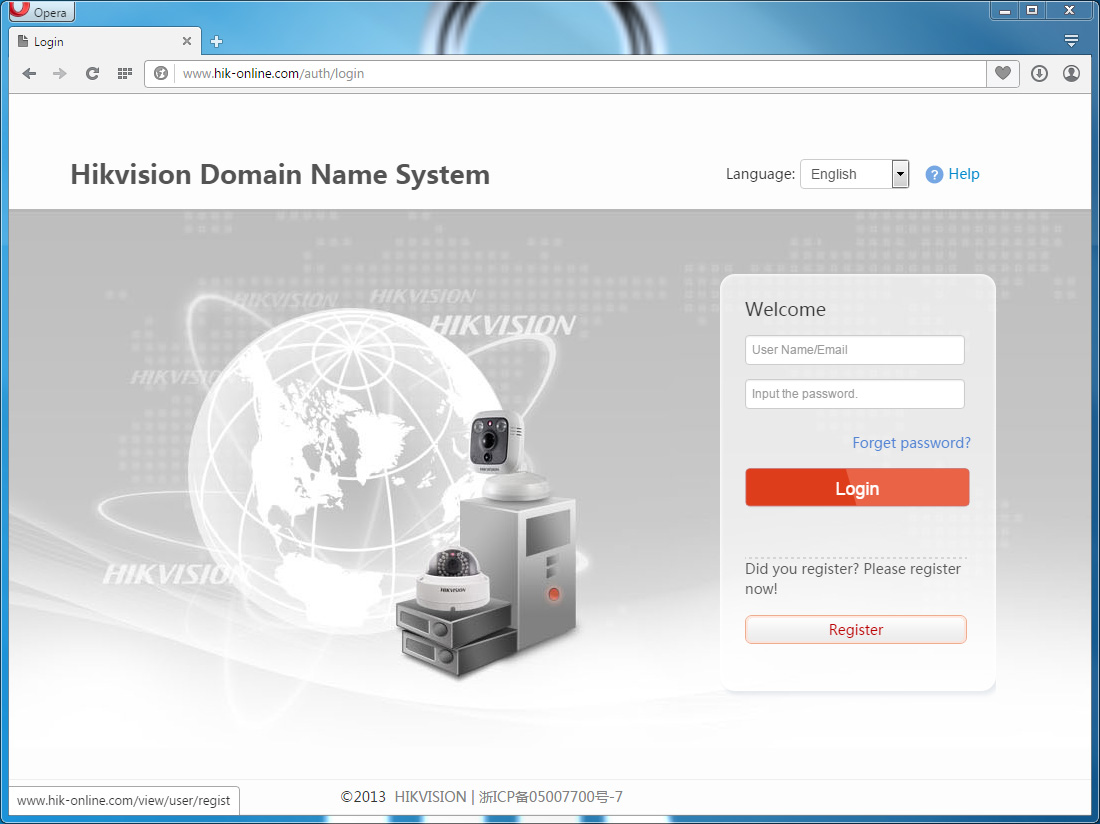Viewport: 1100px width, 824px height.
Task: Click the password input field
Action: tap(854, 394)
